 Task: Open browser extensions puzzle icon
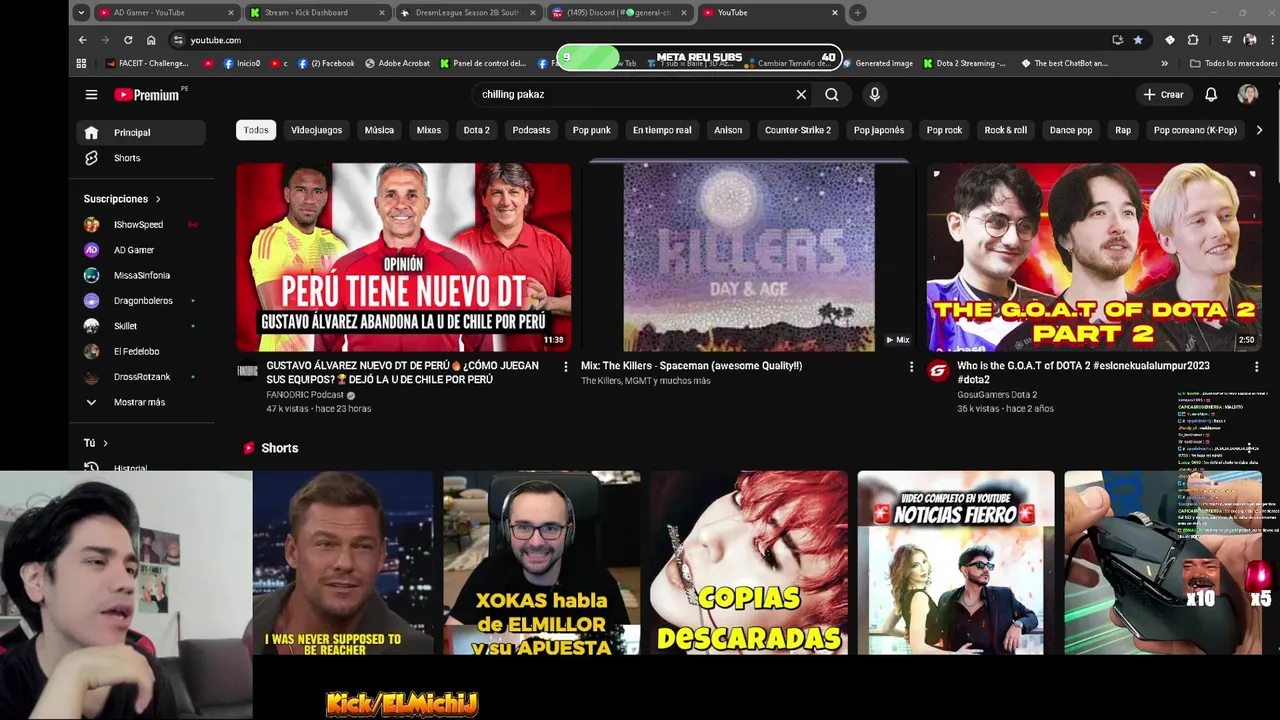[1193, 40]
